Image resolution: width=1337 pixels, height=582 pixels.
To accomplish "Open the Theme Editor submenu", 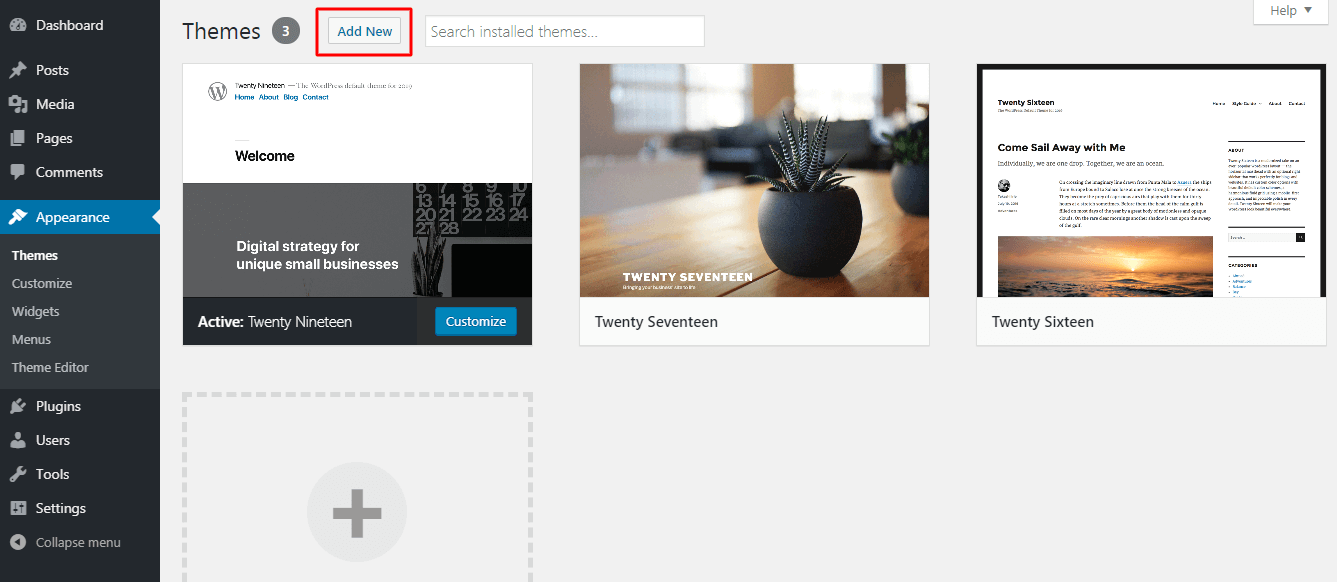I will (x=50, y=367).
